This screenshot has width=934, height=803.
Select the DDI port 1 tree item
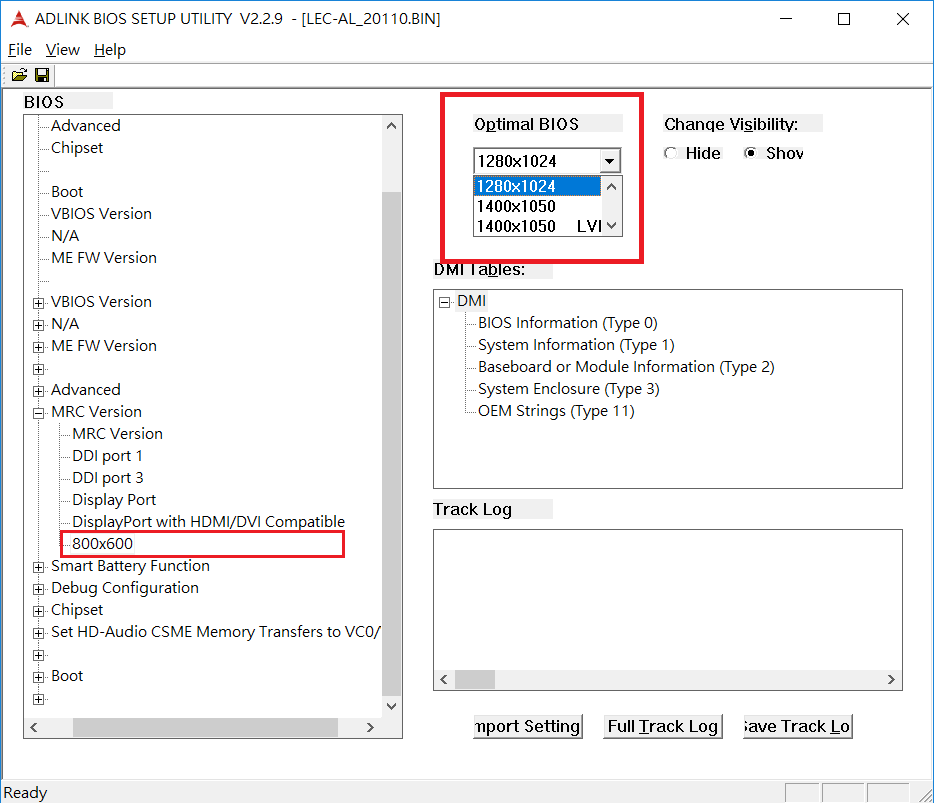tap(107, 456)
